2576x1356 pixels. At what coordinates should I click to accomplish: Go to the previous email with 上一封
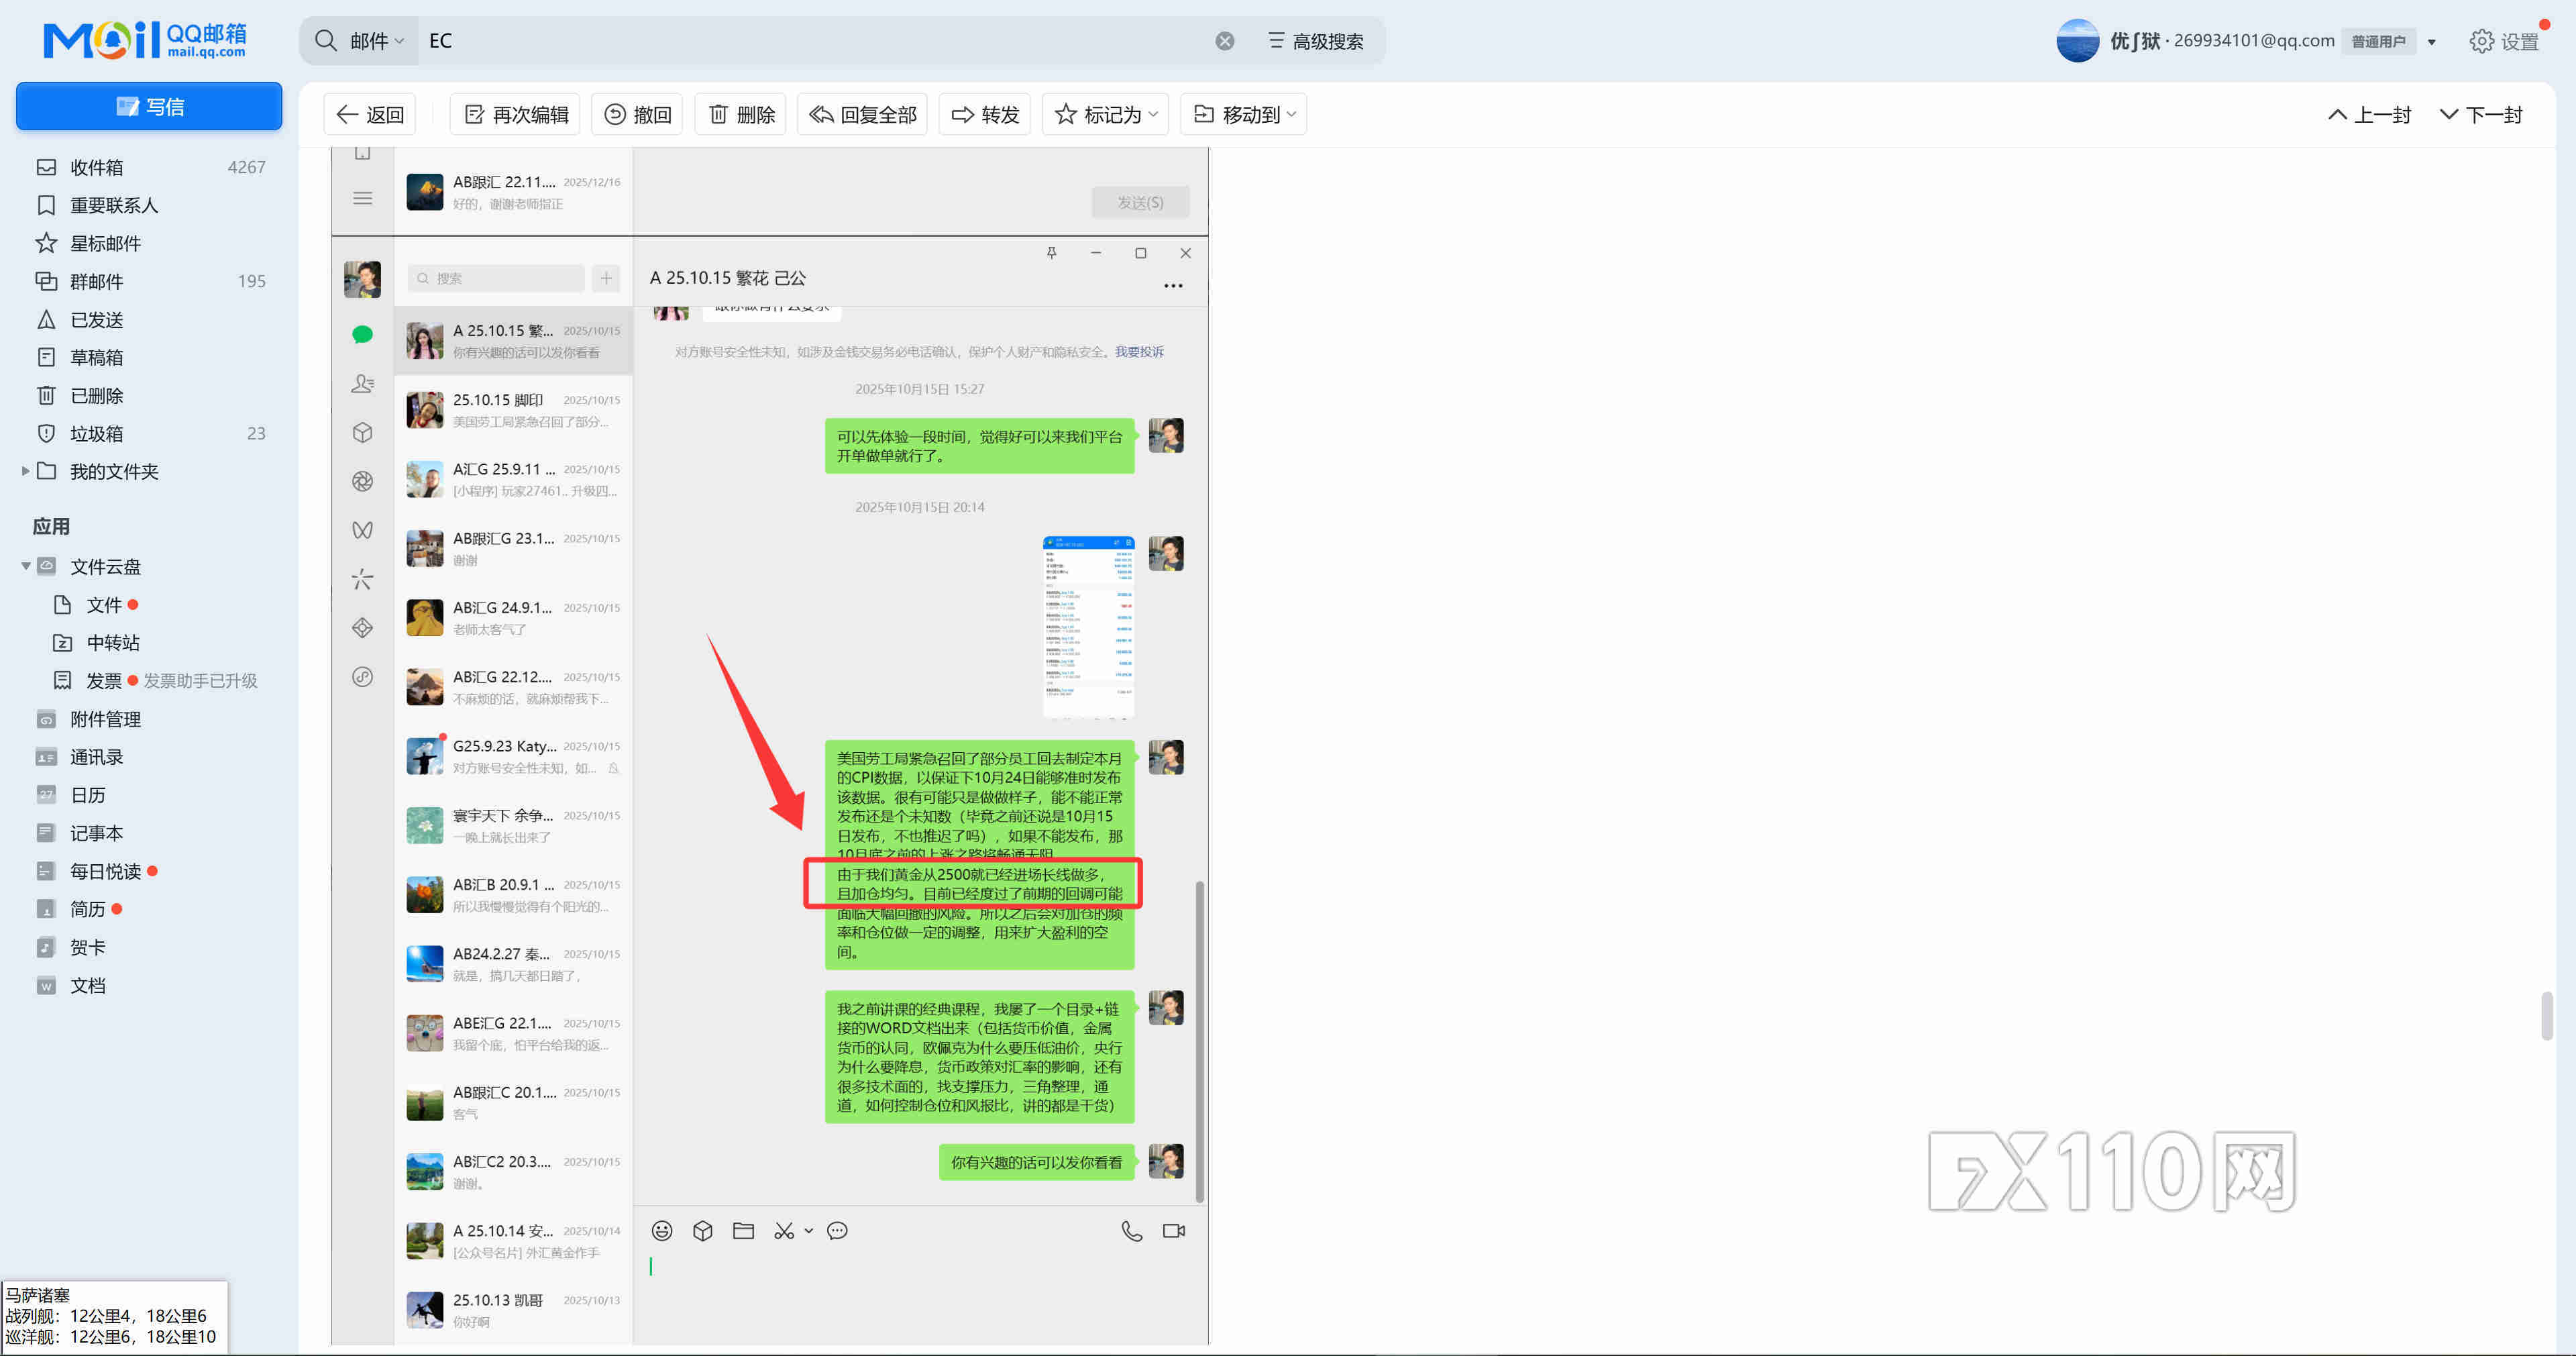coord(2370,115)
